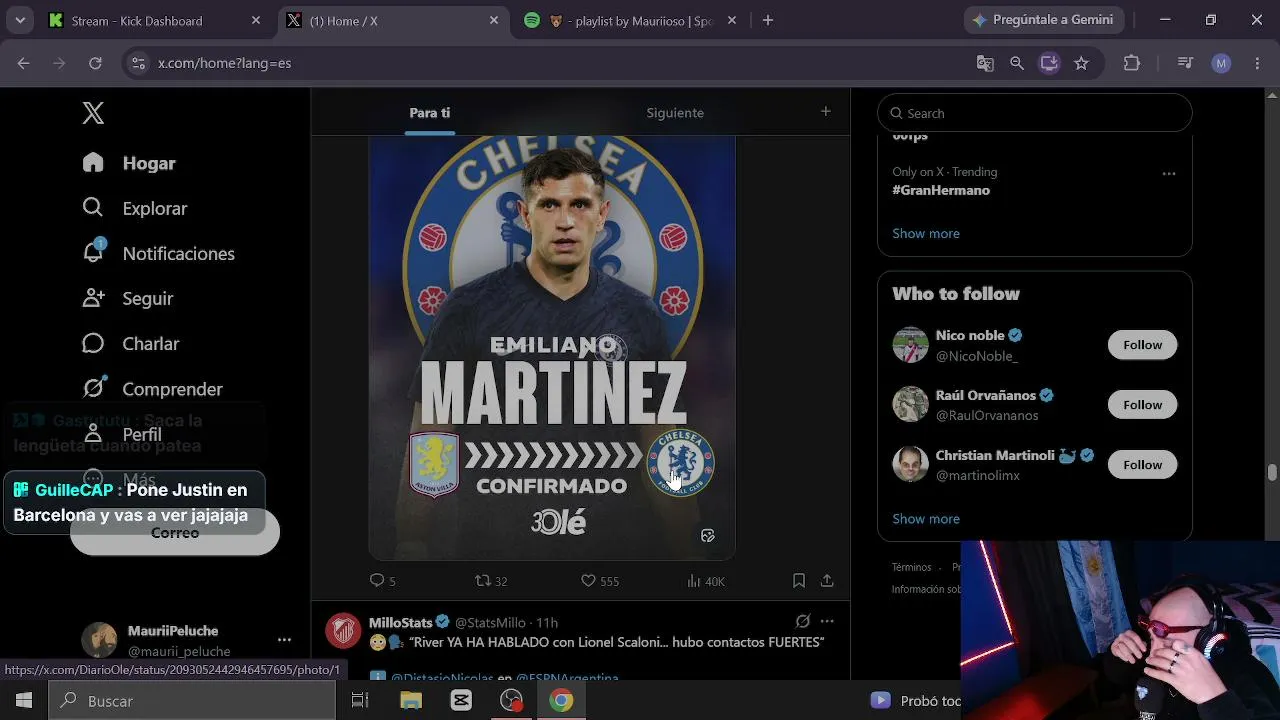The height and width of the screenshot is (720, 1280).
Task: Share the Emiliano Martinez post
Action: (x=827, y=580)
